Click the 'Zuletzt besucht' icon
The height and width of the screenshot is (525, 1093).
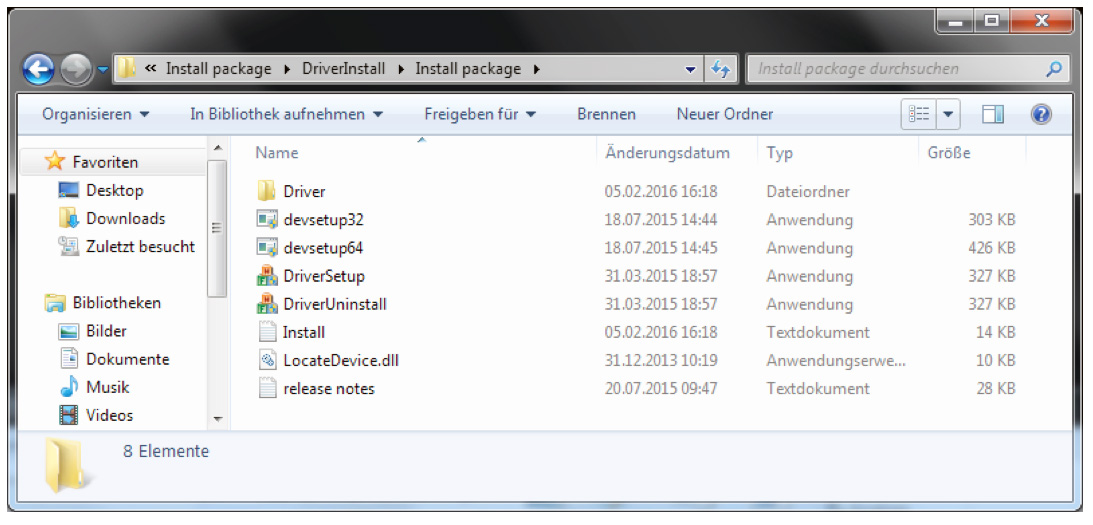[69, 246]
